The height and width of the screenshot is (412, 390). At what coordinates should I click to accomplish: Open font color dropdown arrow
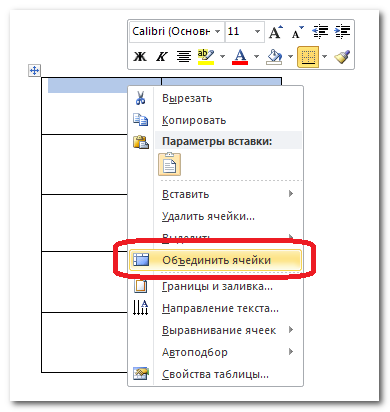click(256, 57)
